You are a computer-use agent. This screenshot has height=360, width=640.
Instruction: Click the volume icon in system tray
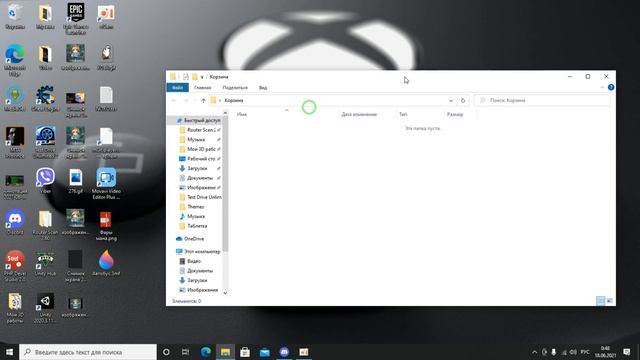point(573,352)
